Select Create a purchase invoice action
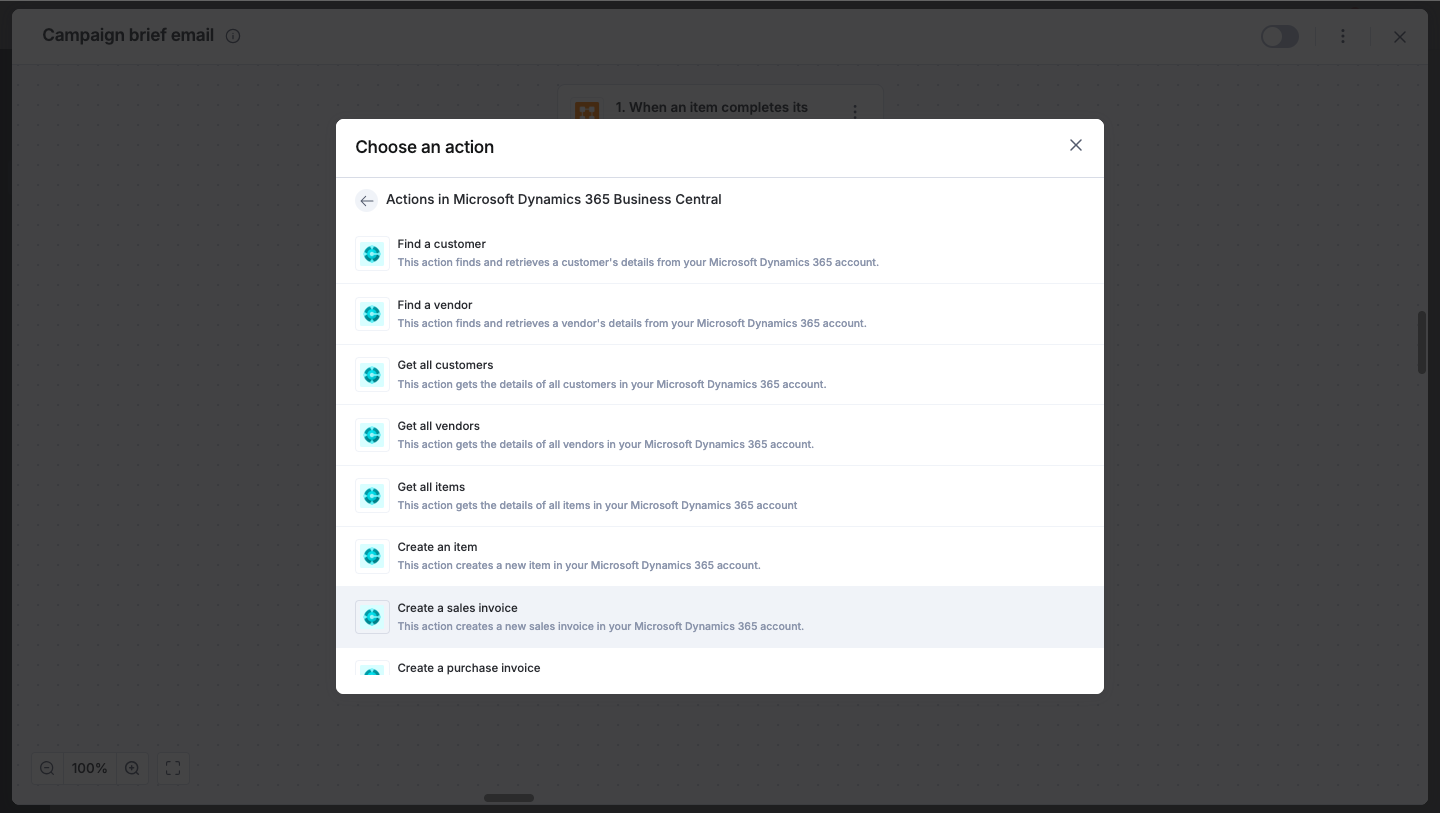Image resolution: width=1440 pixels, height=813 pixels. [x=720, y=670]
